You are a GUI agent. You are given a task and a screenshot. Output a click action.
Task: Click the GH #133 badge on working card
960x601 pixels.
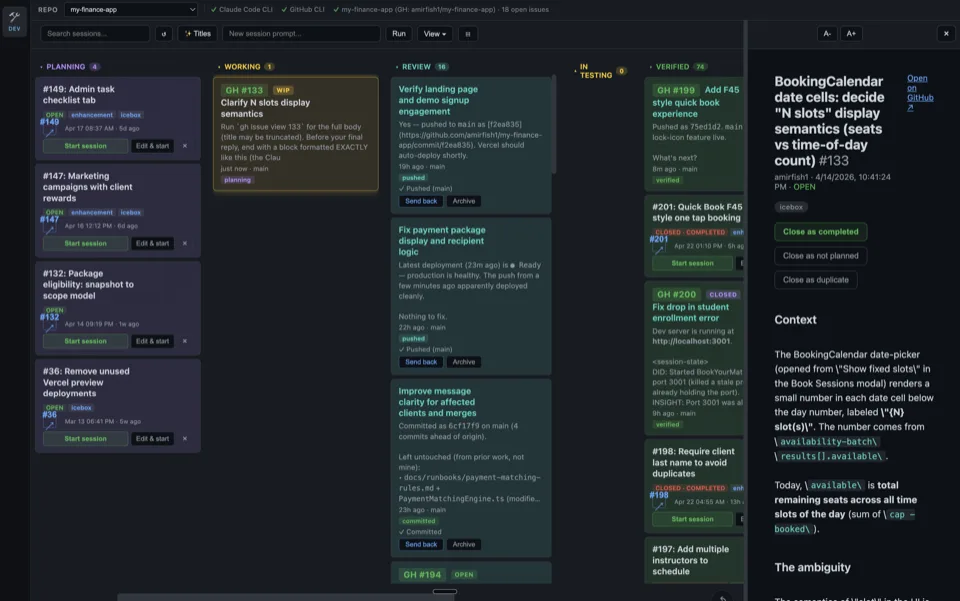244,90
